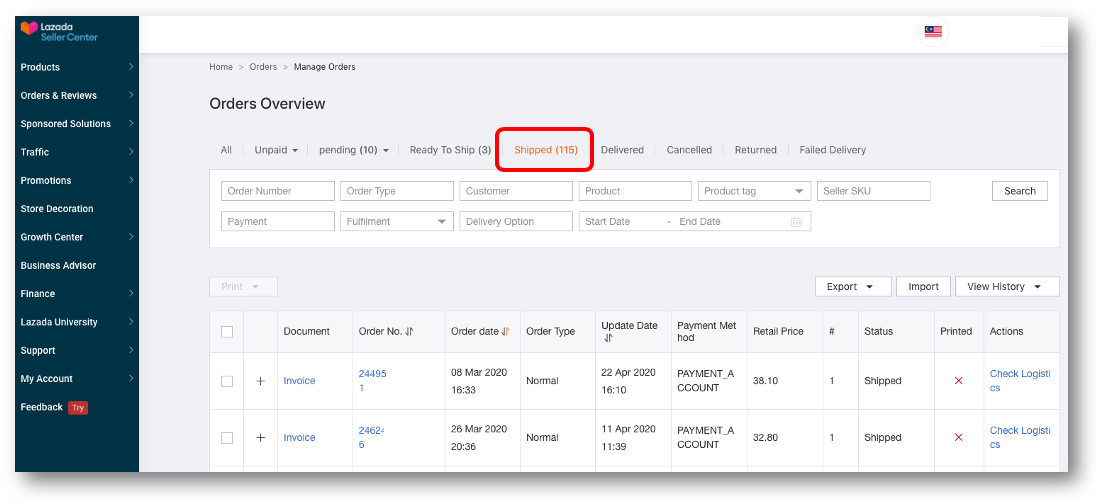Open calendar icon in date range field

[796, 222]
